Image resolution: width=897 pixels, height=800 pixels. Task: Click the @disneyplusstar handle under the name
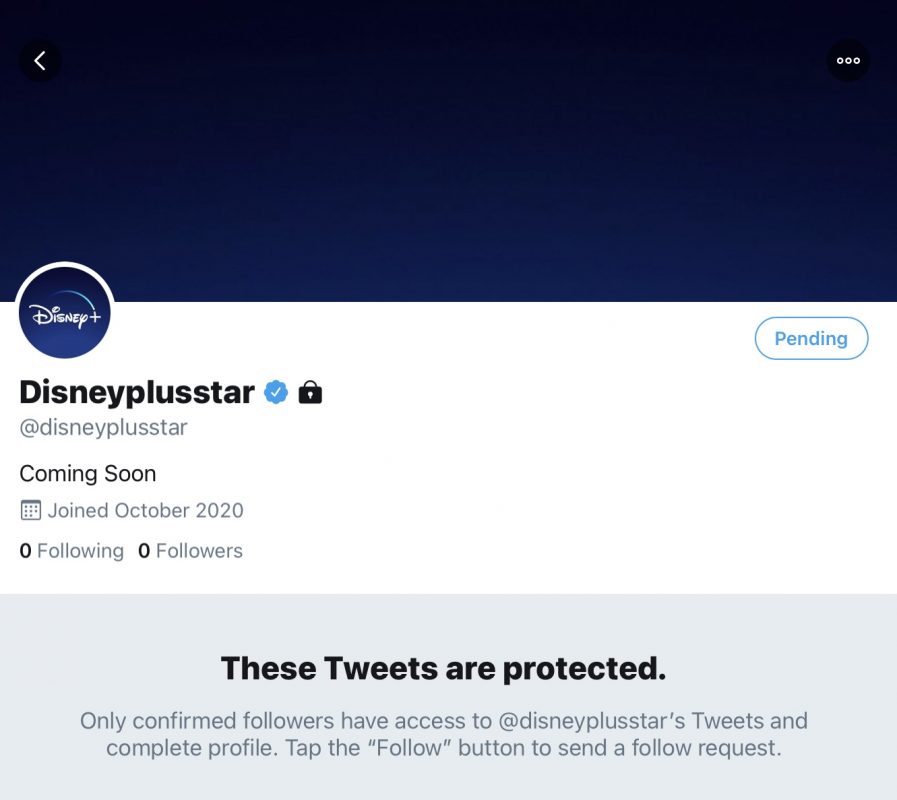(x=103, y=428)
